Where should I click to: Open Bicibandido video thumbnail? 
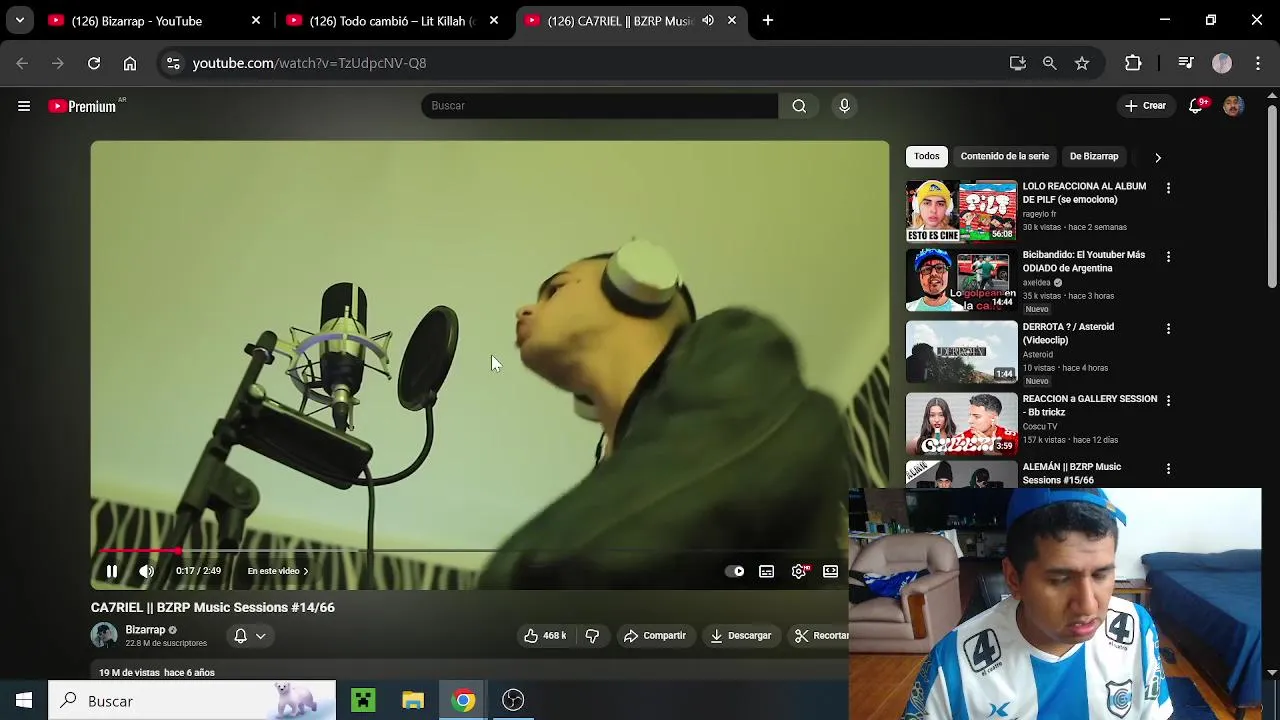[x=961, y=281]
